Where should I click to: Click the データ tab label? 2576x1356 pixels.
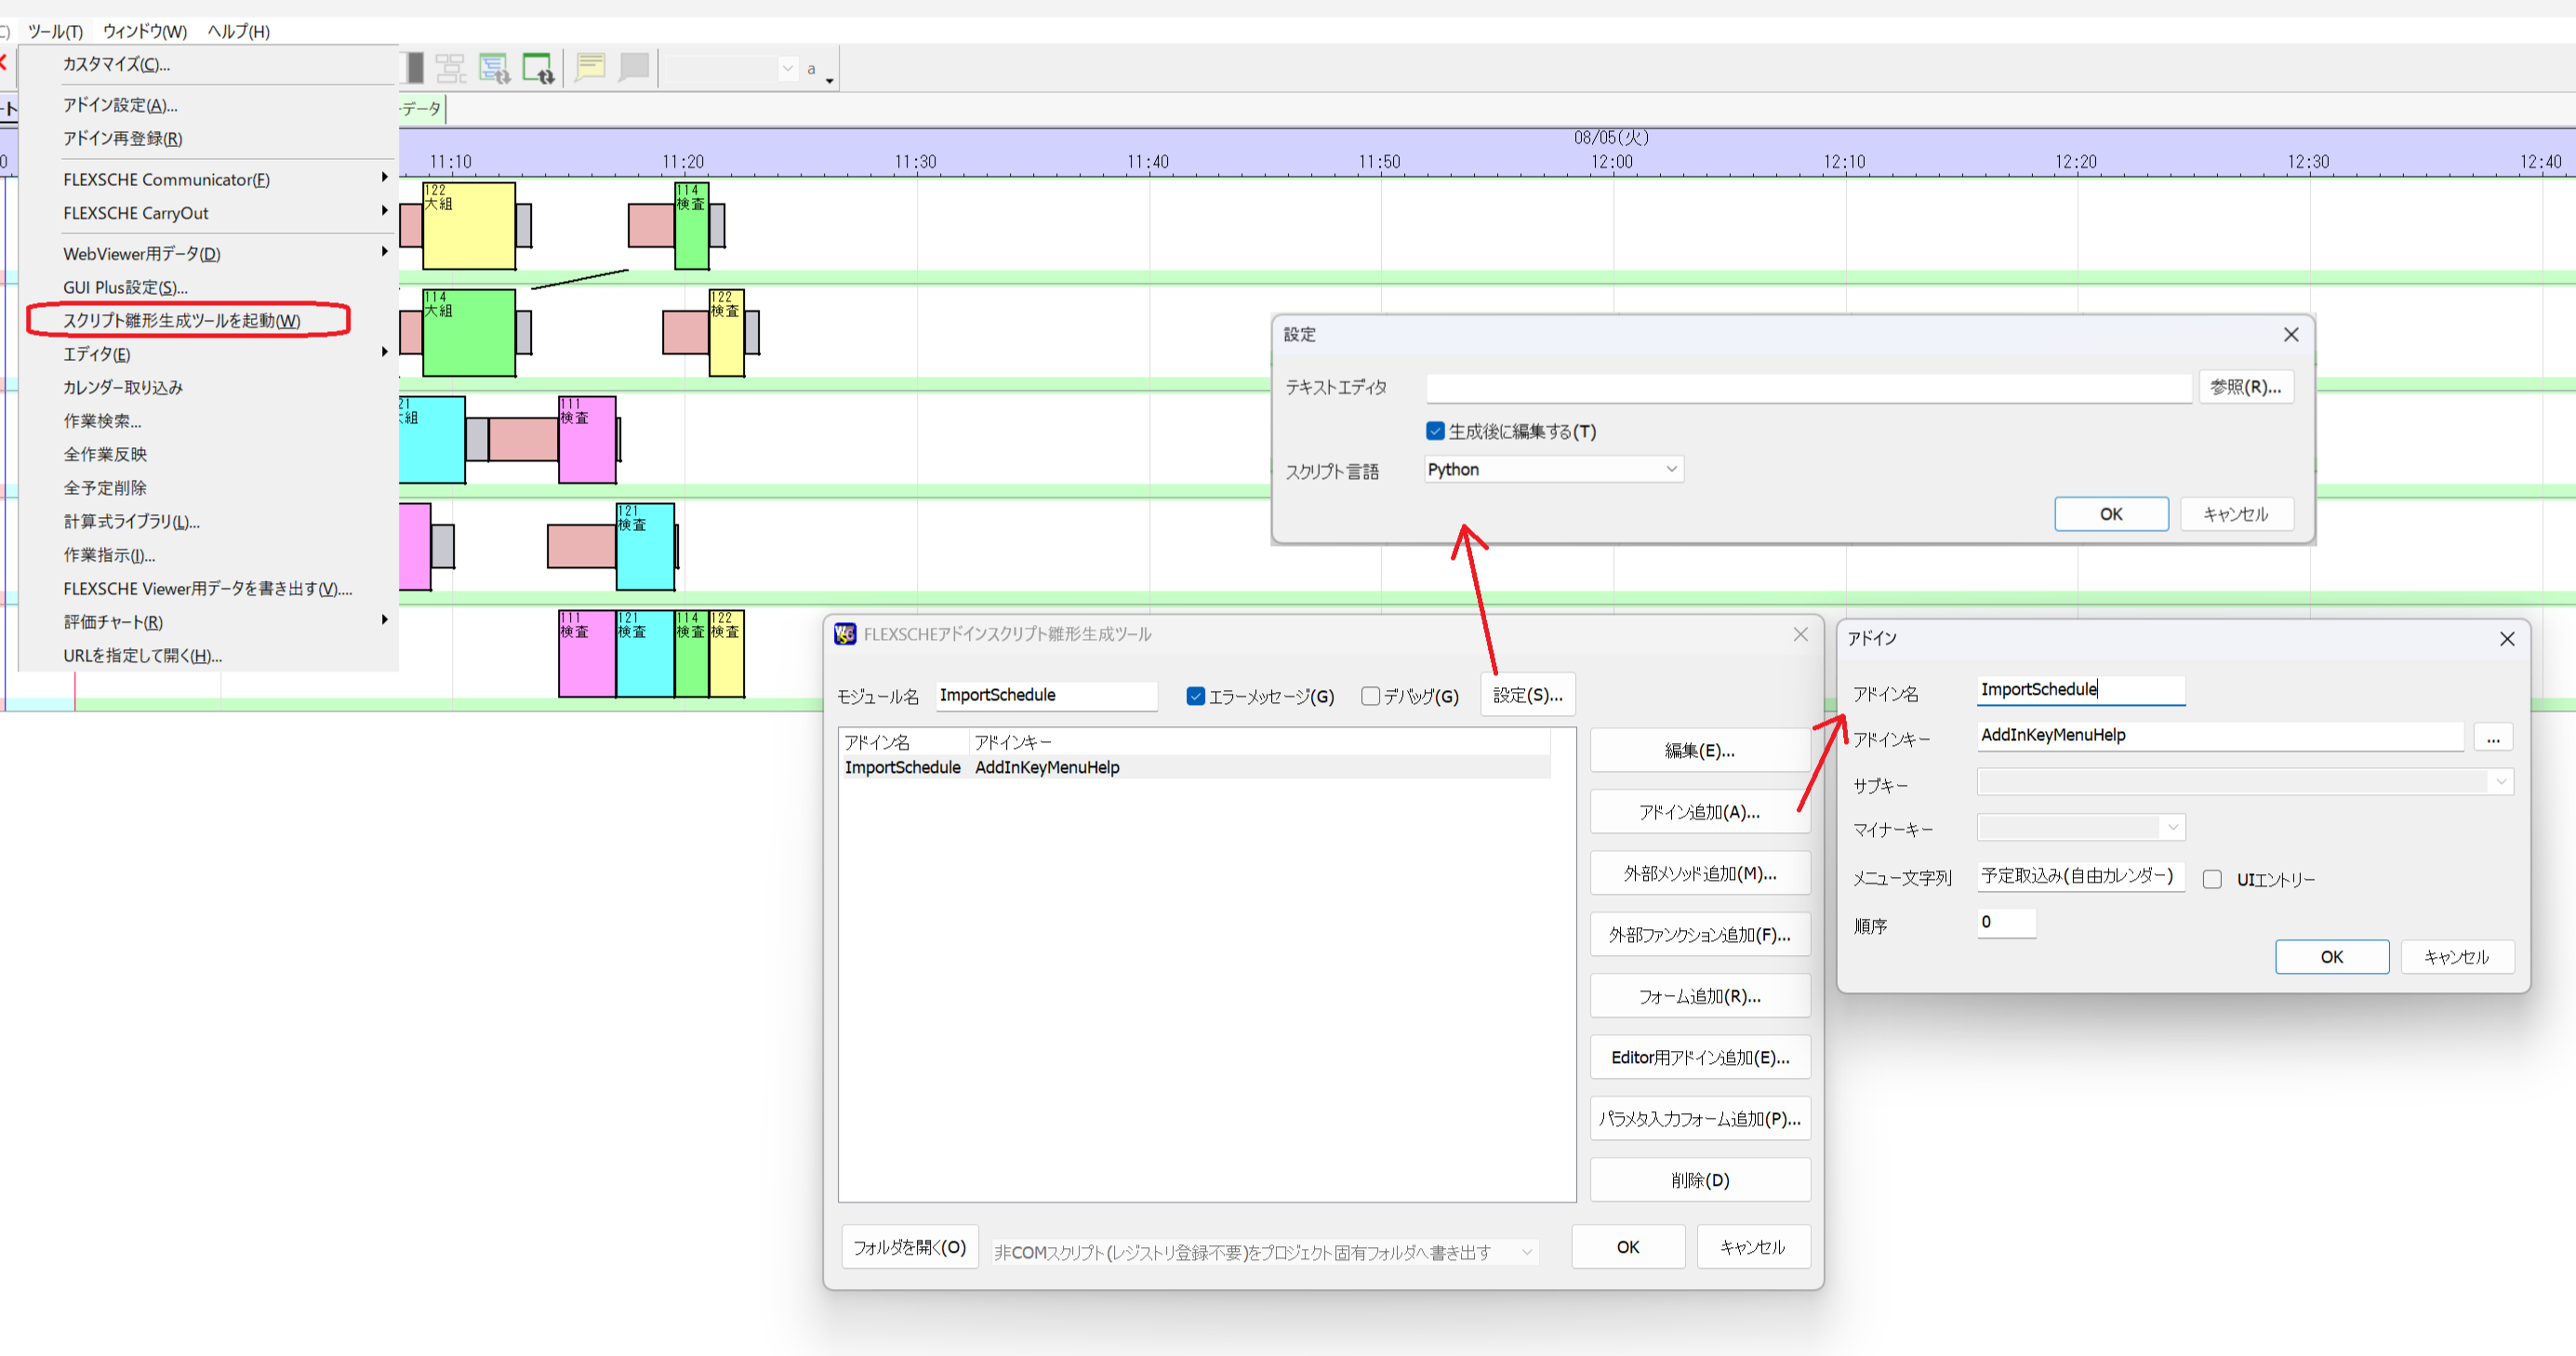click(x=421, y=108)
